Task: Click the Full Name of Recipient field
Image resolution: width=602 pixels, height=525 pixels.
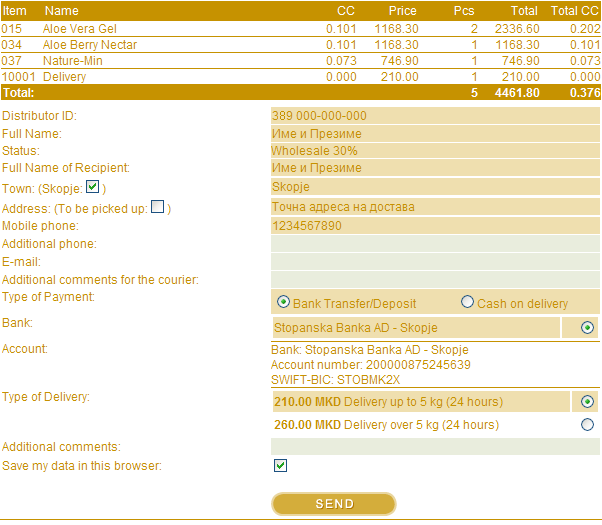Action: click(435, 168)
